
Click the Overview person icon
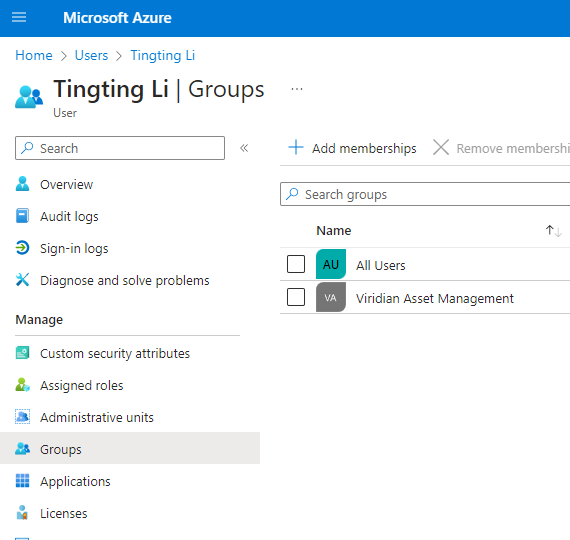(x=23, y=184)
